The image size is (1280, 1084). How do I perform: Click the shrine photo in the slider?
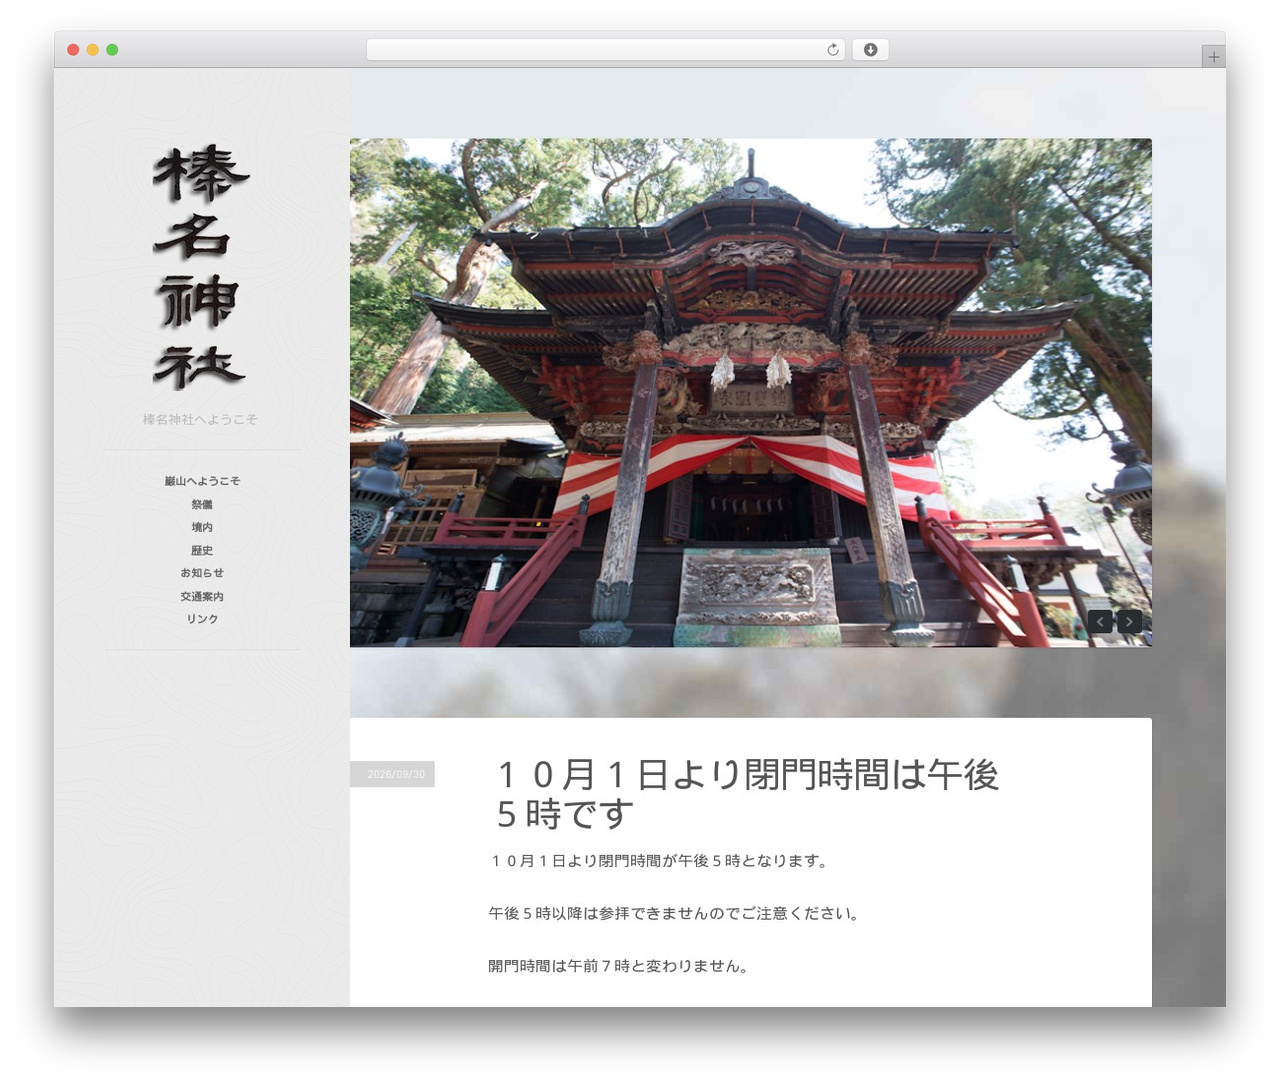750,392
